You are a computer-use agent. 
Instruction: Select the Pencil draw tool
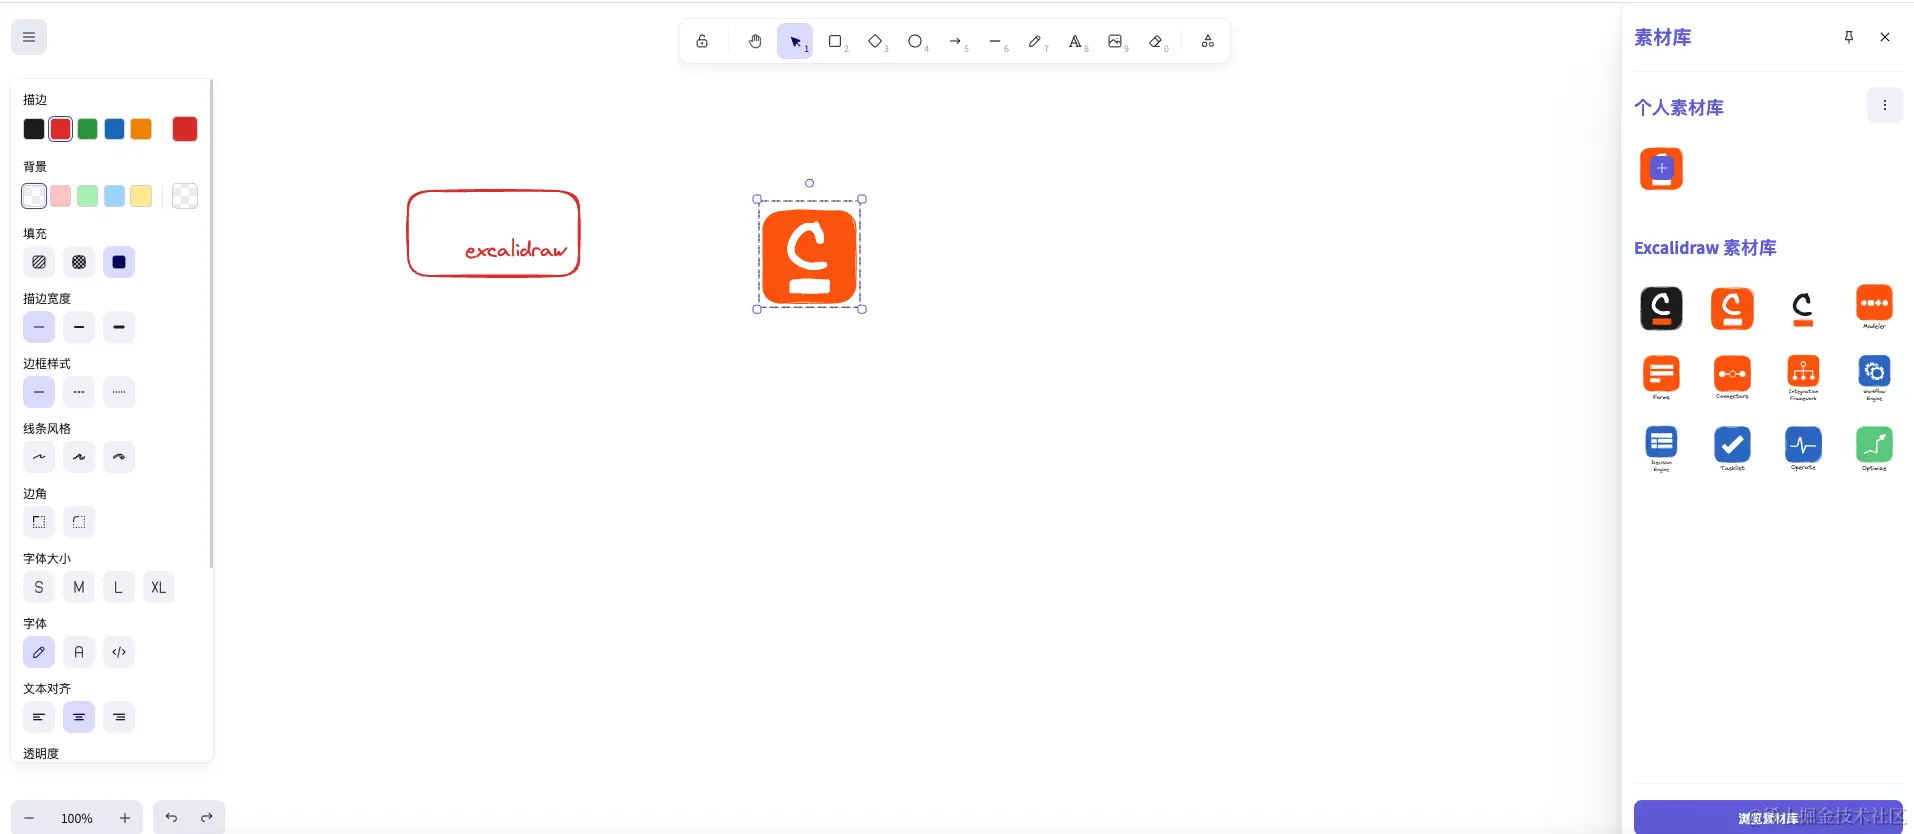[x=1035, y=41]
